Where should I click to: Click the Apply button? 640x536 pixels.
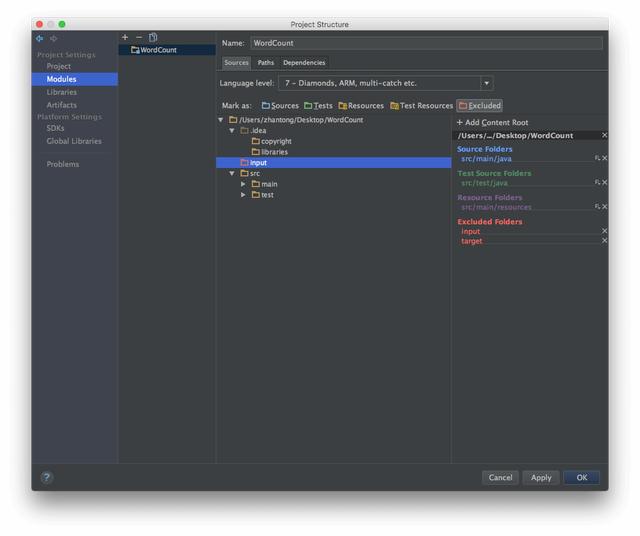click(x=541, y=478)
